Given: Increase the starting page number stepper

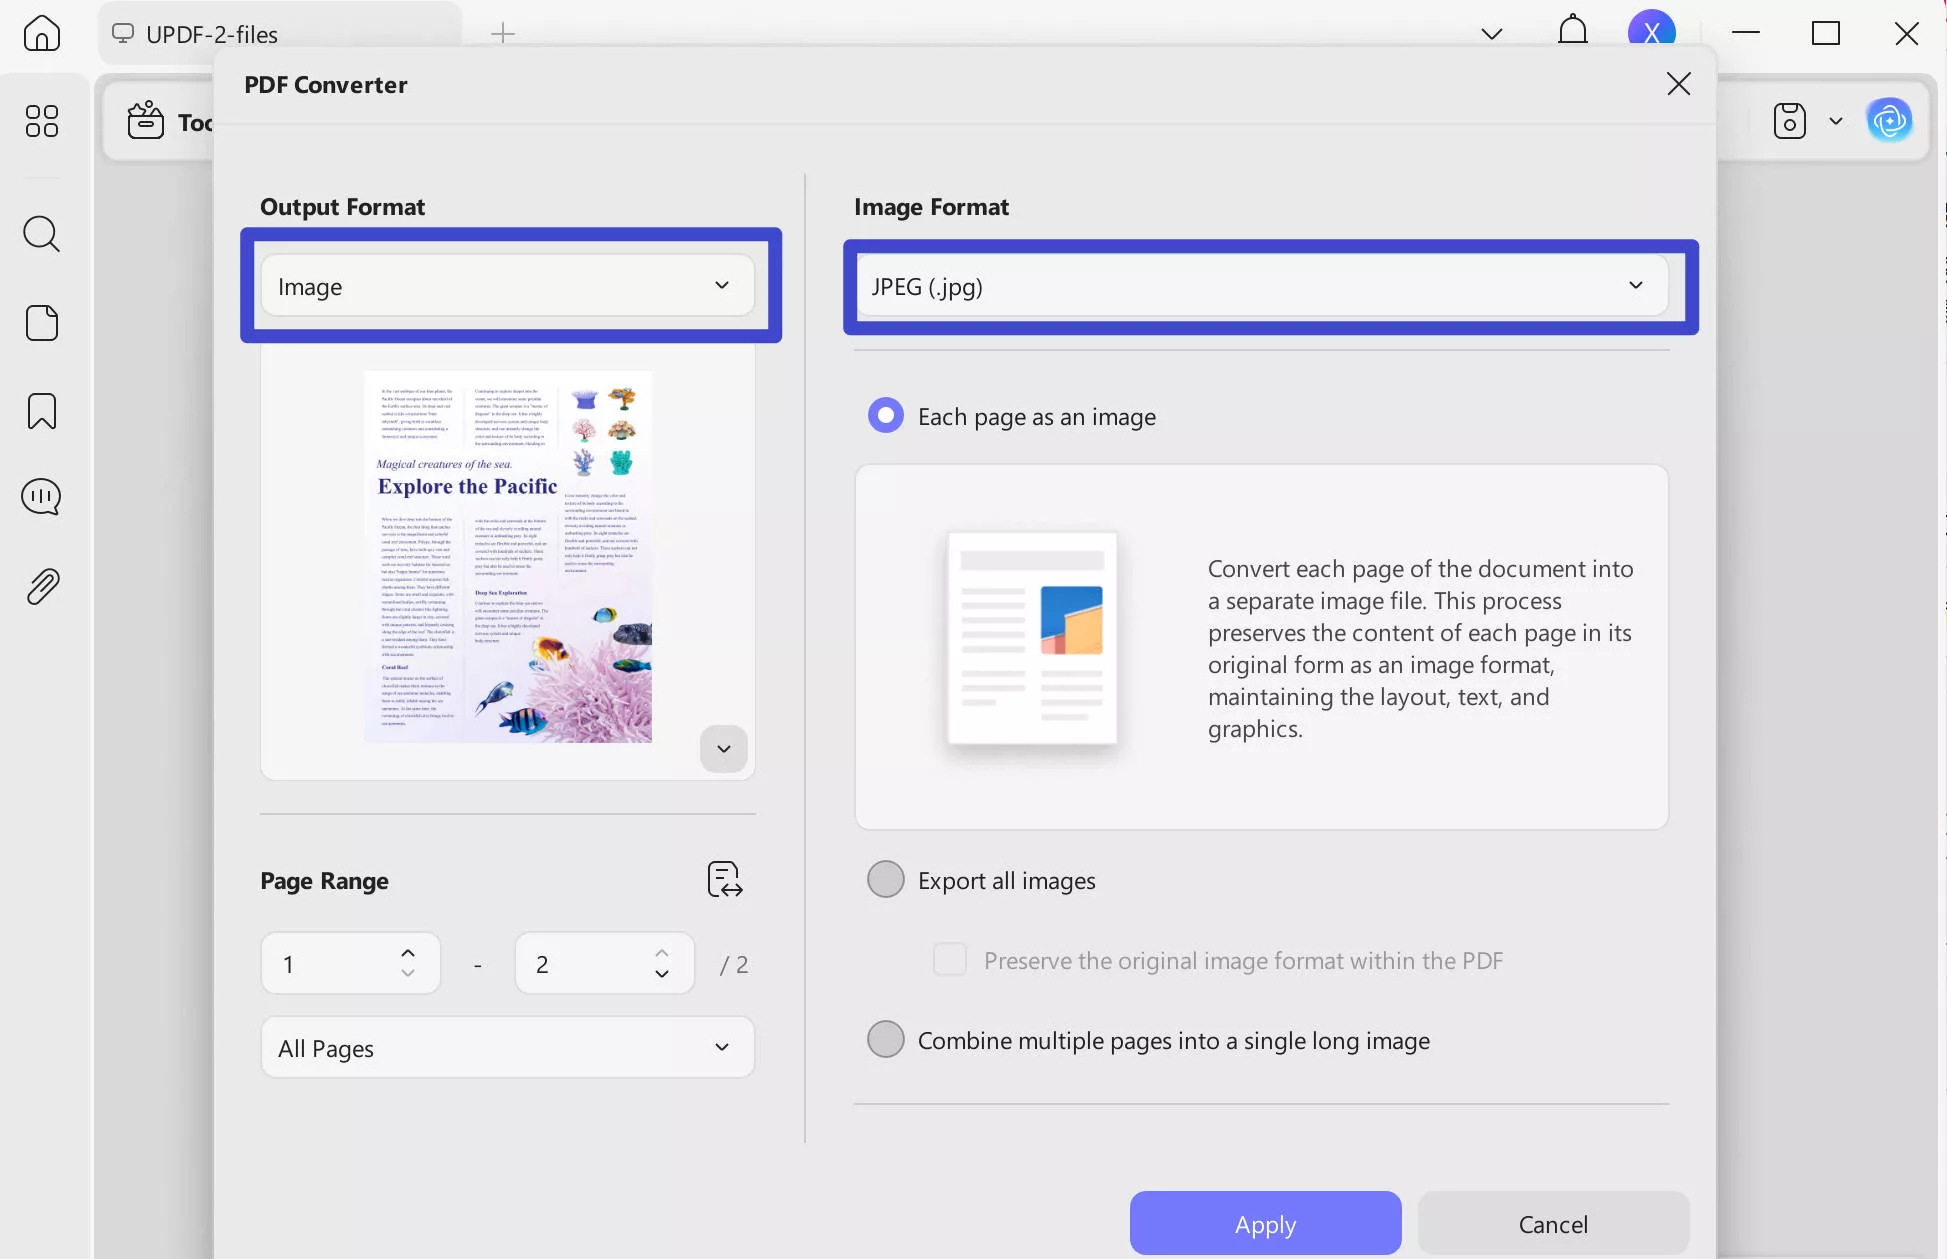Looking at the screenshot, I should point(407,953).
